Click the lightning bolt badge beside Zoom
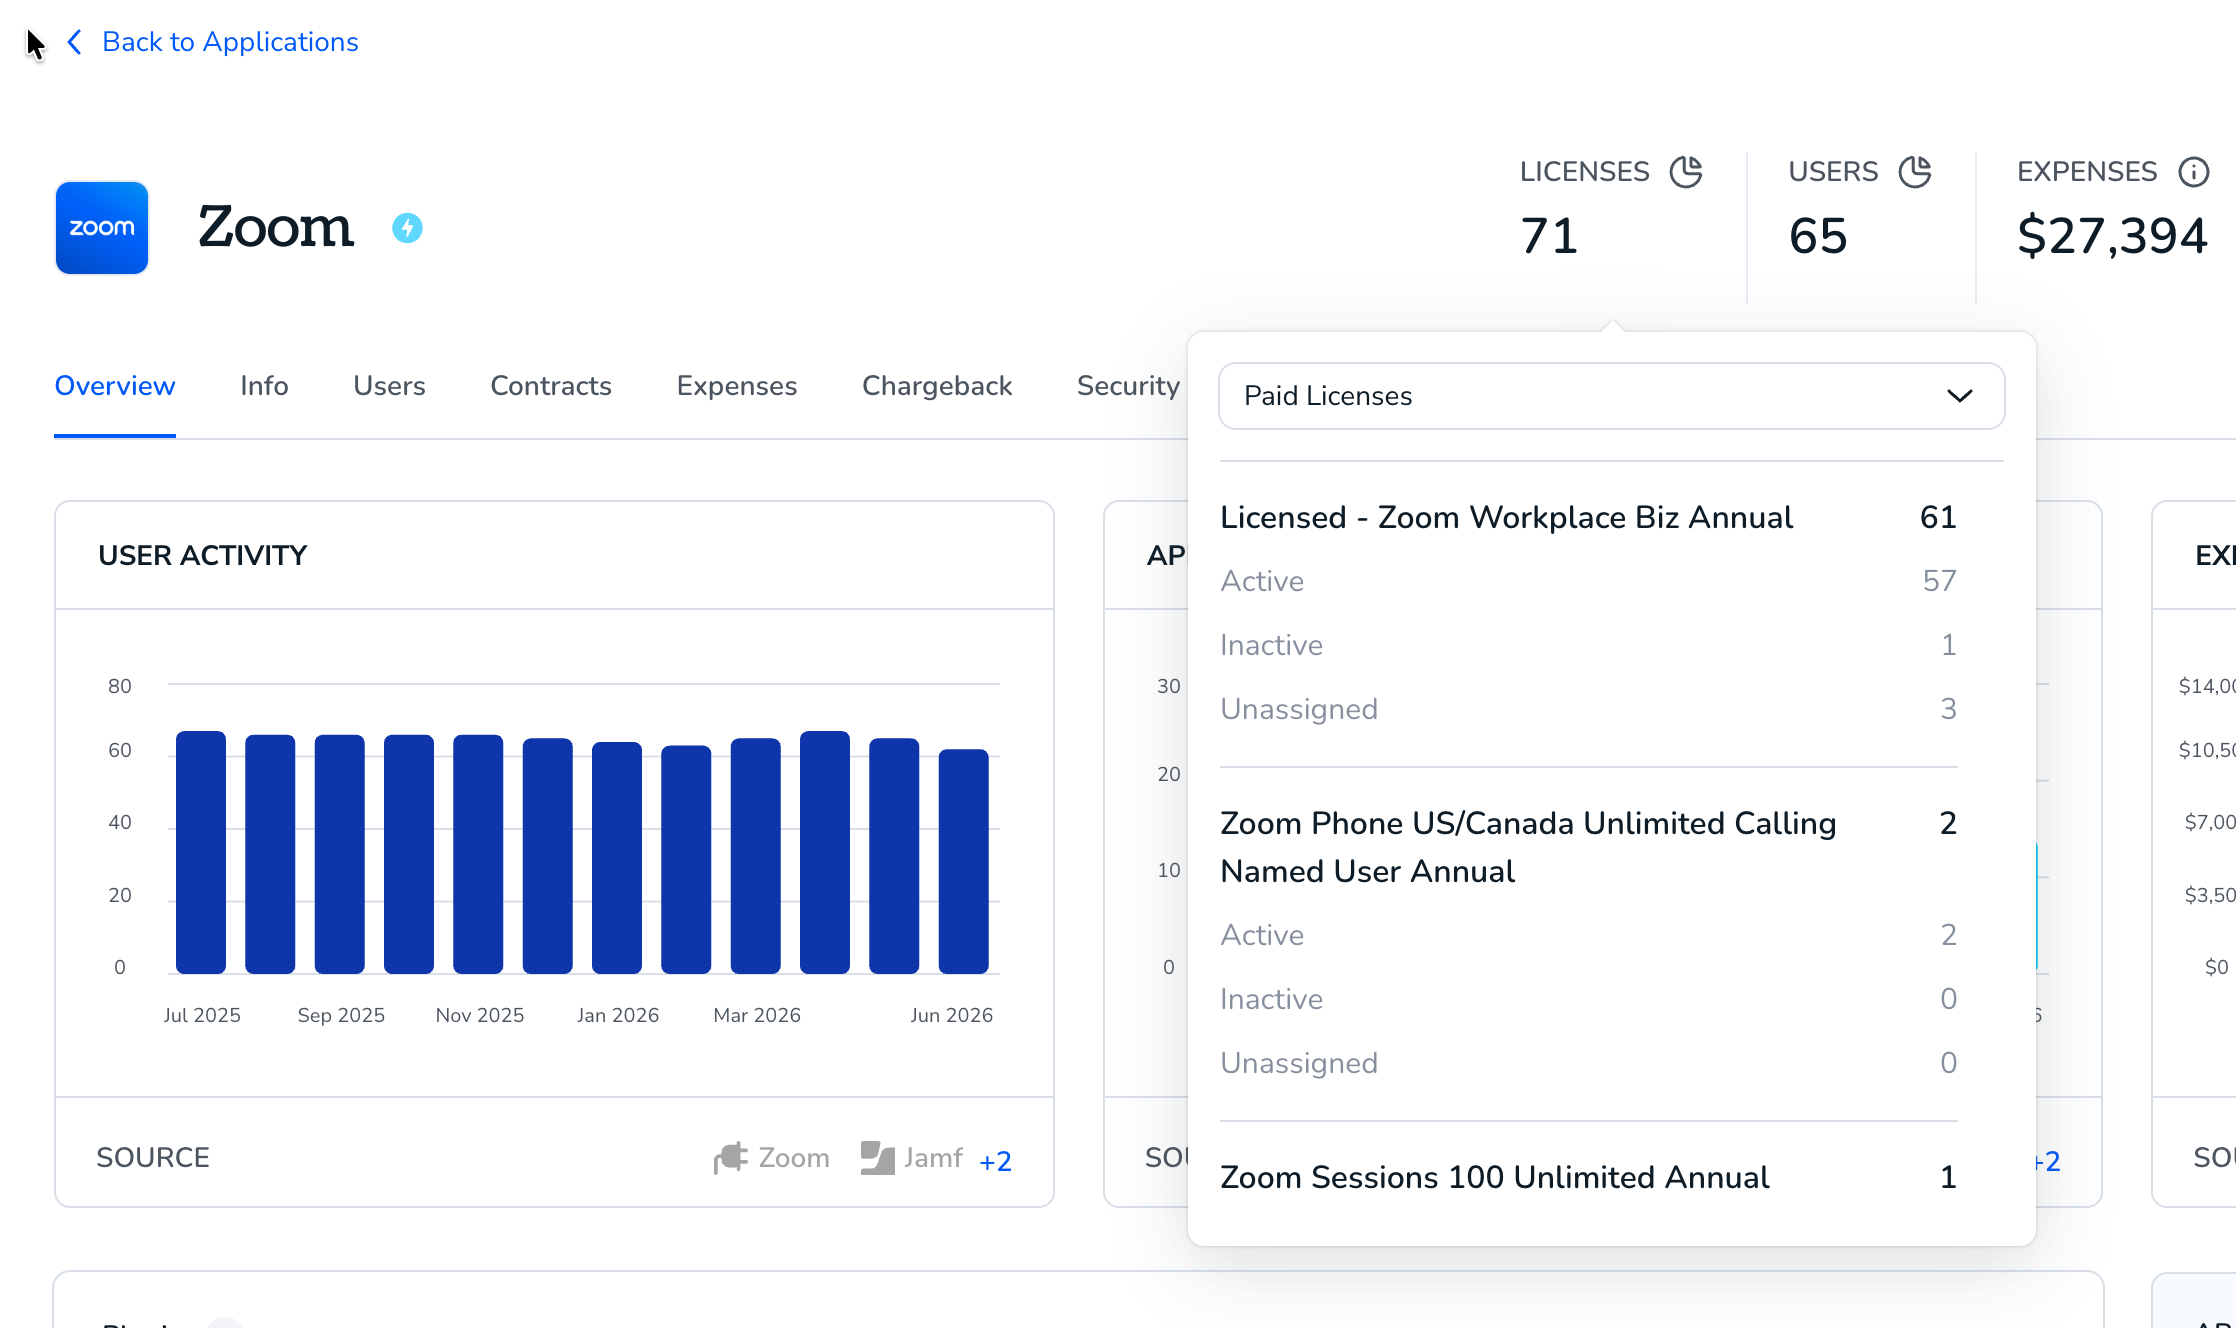This screenshot has height=1328, width=2236. point(407,228)
